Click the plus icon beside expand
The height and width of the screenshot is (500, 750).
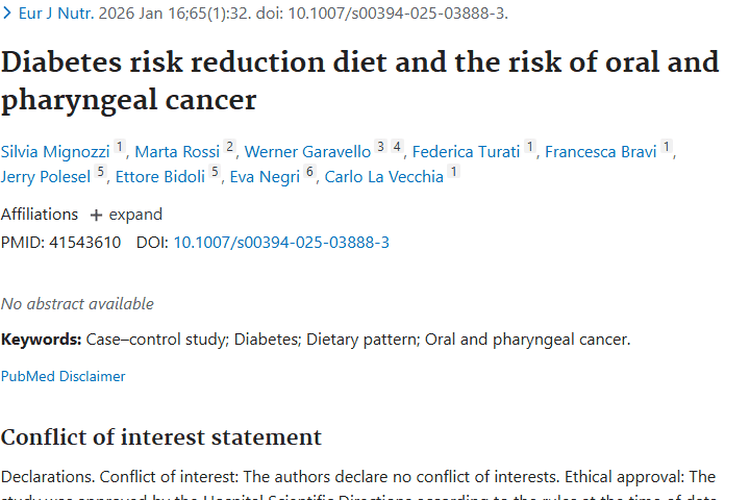click(96, 215)
